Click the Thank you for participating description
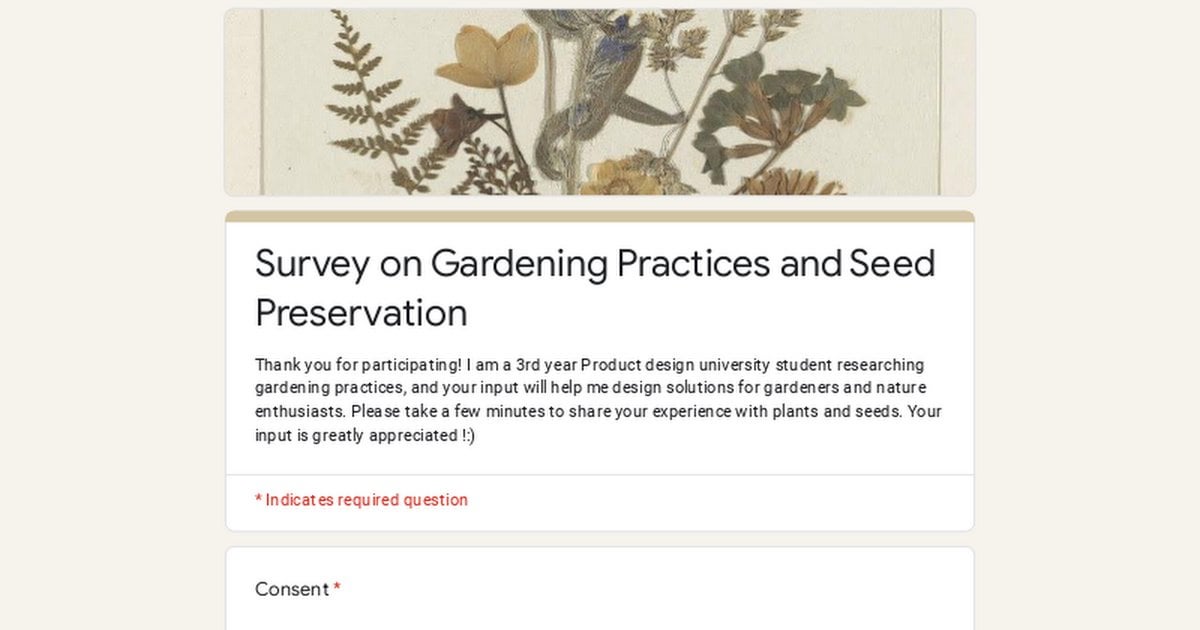The height and width of the screenshot is (630, 1200). pyautogui.click(x=598, y=400)
